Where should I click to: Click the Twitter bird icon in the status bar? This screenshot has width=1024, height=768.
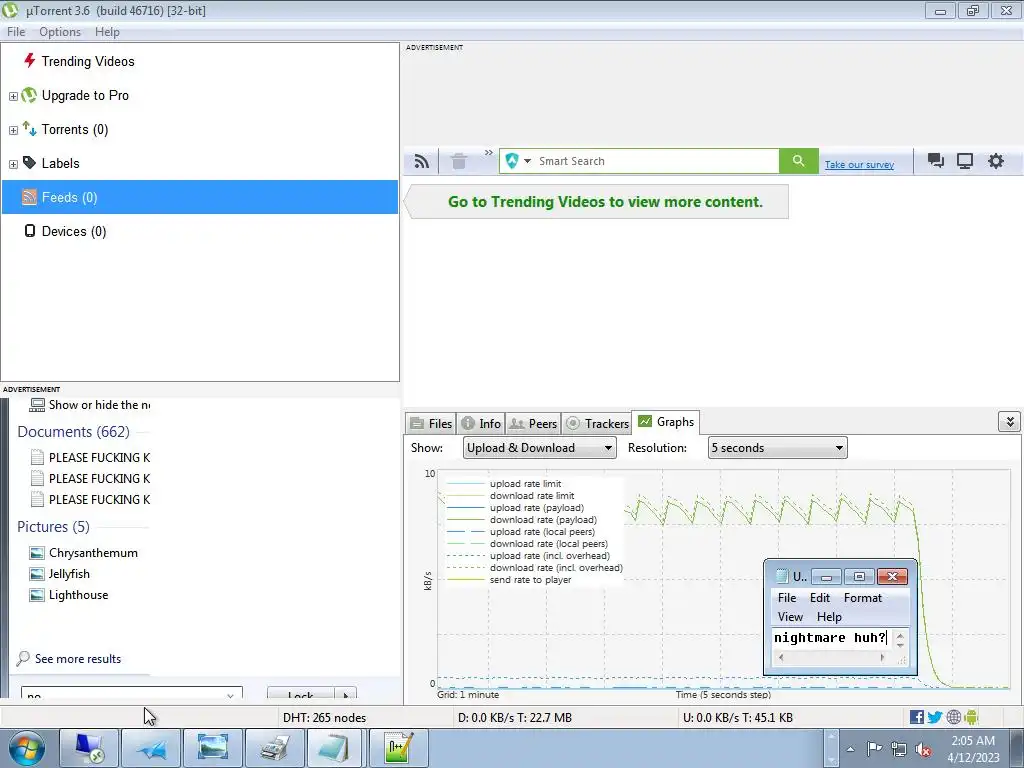pos(935,718)
